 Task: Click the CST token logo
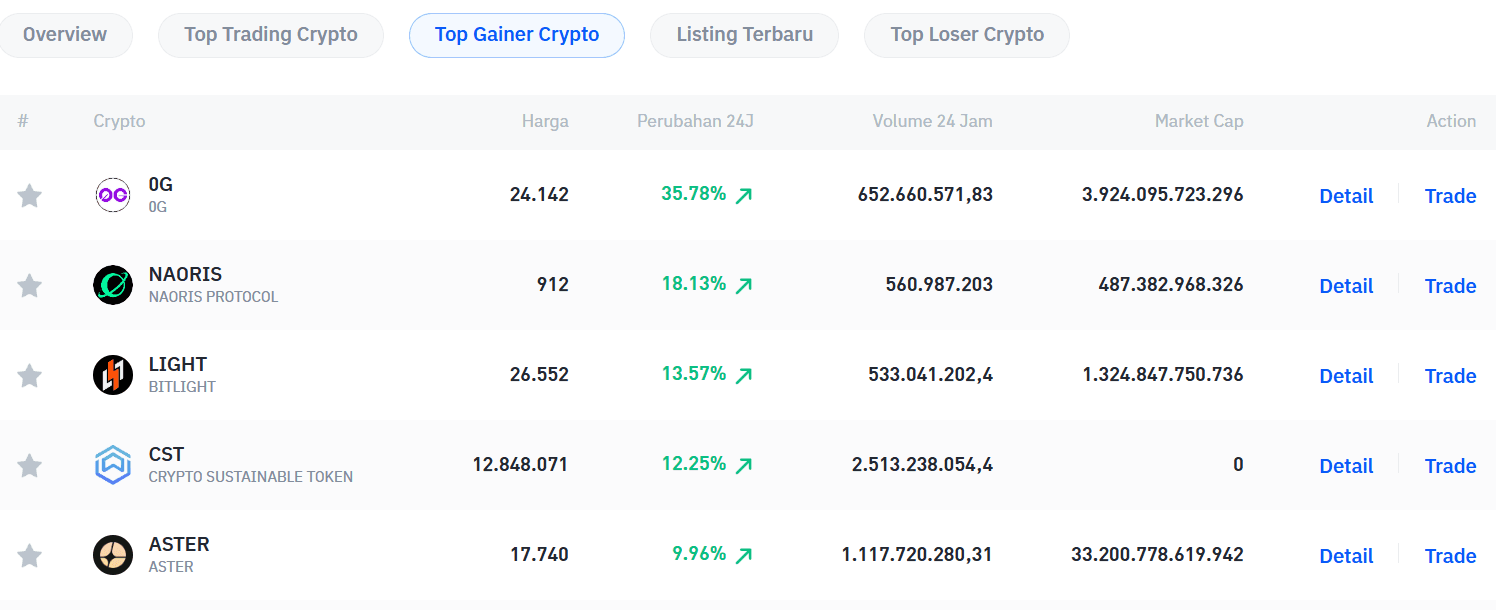coord(113,465)
